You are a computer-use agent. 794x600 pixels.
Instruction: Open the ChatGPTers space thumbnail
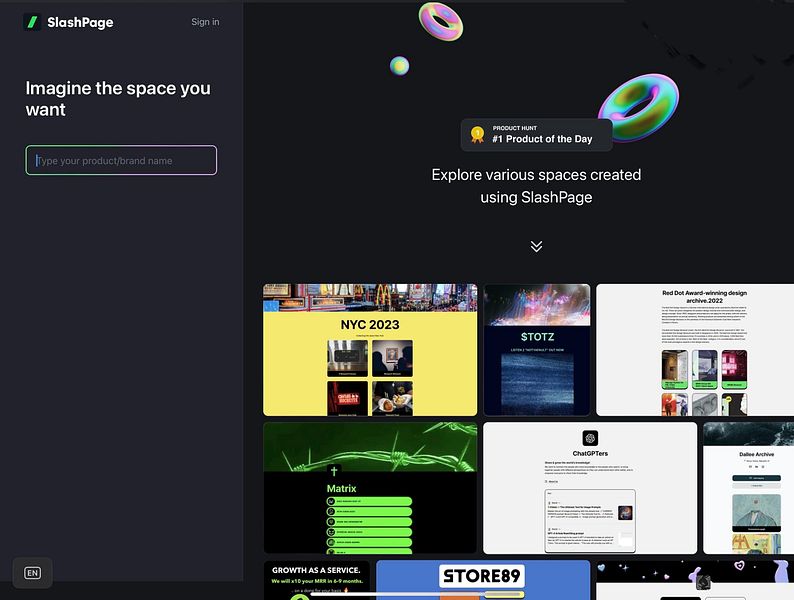click(x=590, y=488)
